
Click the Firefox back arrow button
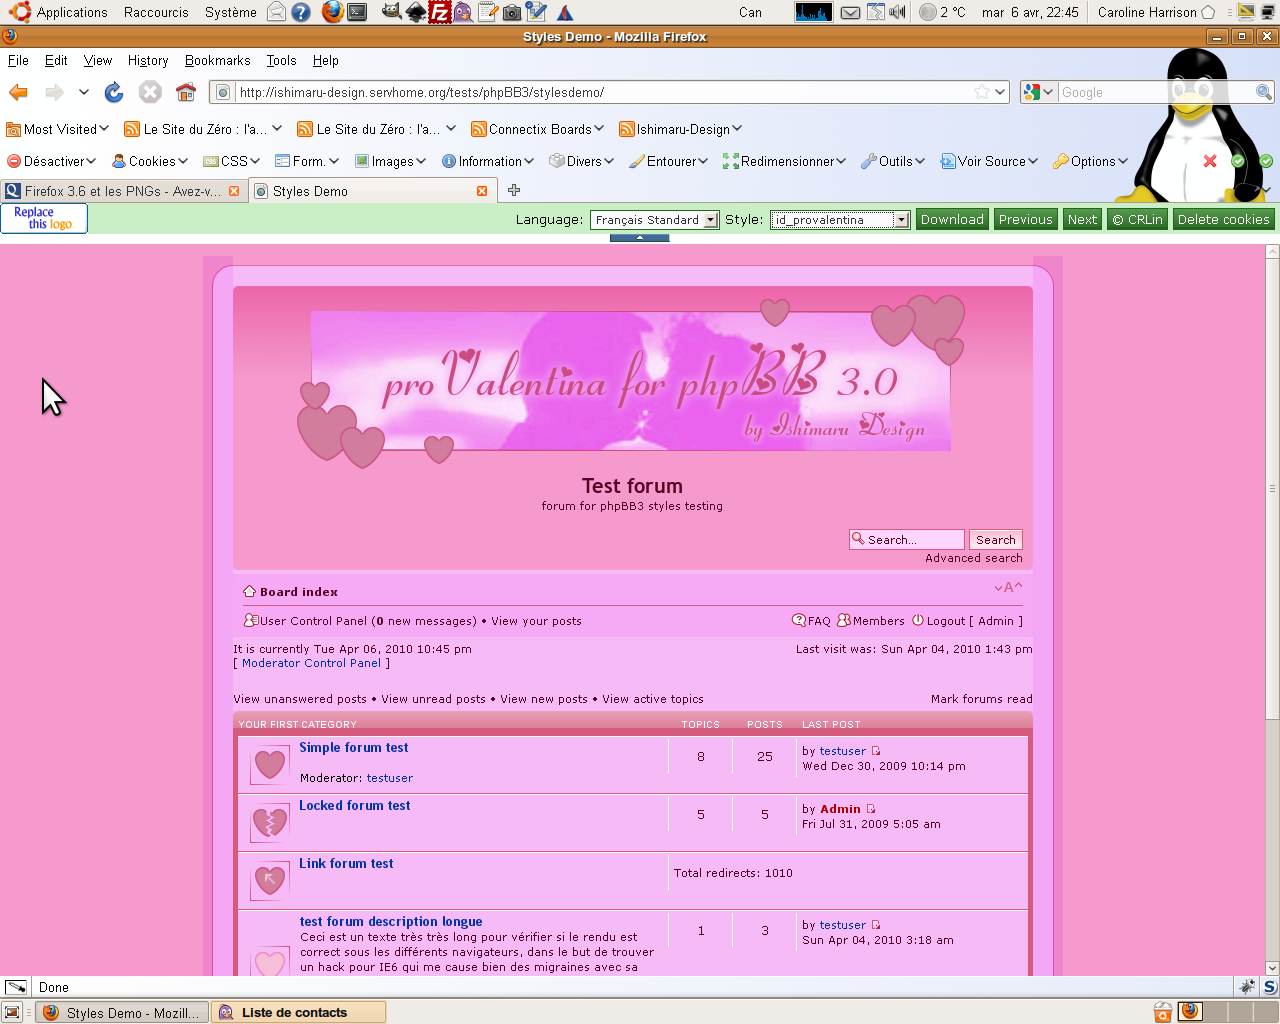18,92
